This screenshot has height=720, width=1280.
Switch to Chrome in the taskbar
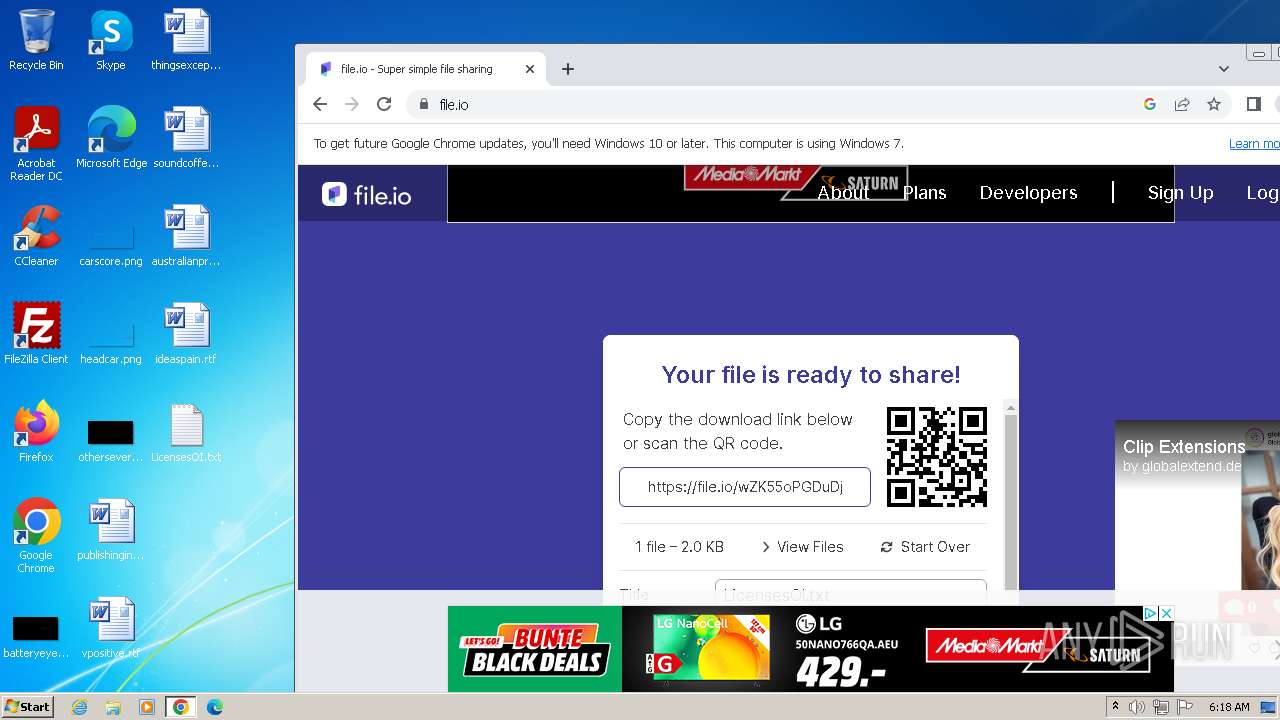point(181,707)
